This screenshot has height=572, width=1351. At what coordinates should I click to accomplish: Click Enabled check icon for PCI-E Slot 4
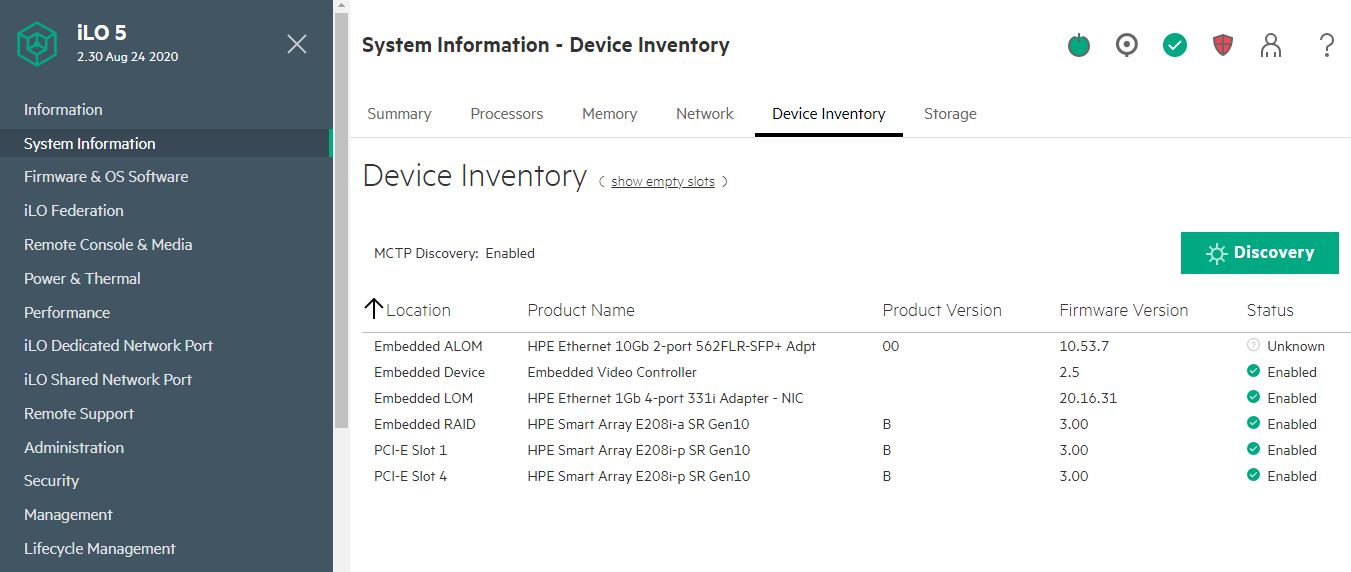point(1253,475)
